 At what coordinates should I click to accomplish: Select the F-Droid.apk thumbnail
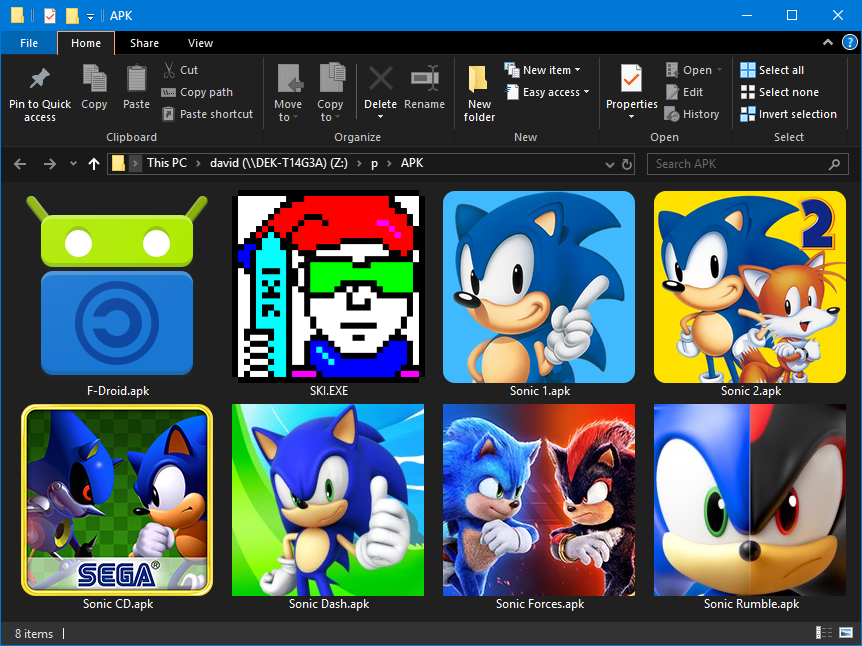[117, 285]
